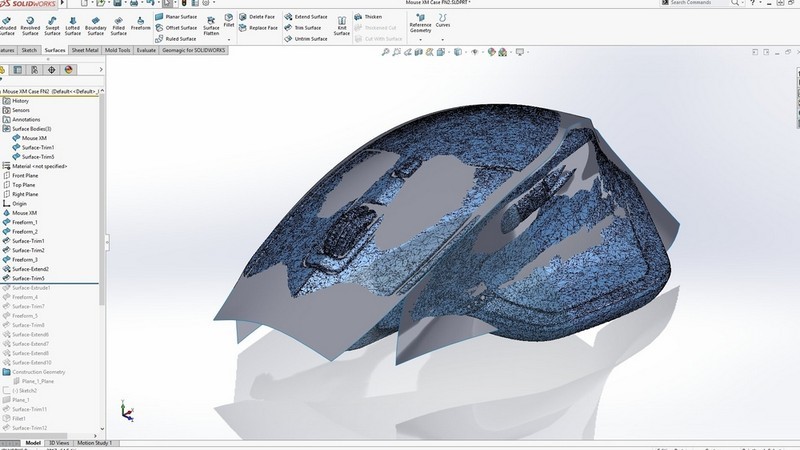Activate the Freeform surface tool
This screenshot has width=800, height=450.
pos(141,22)
